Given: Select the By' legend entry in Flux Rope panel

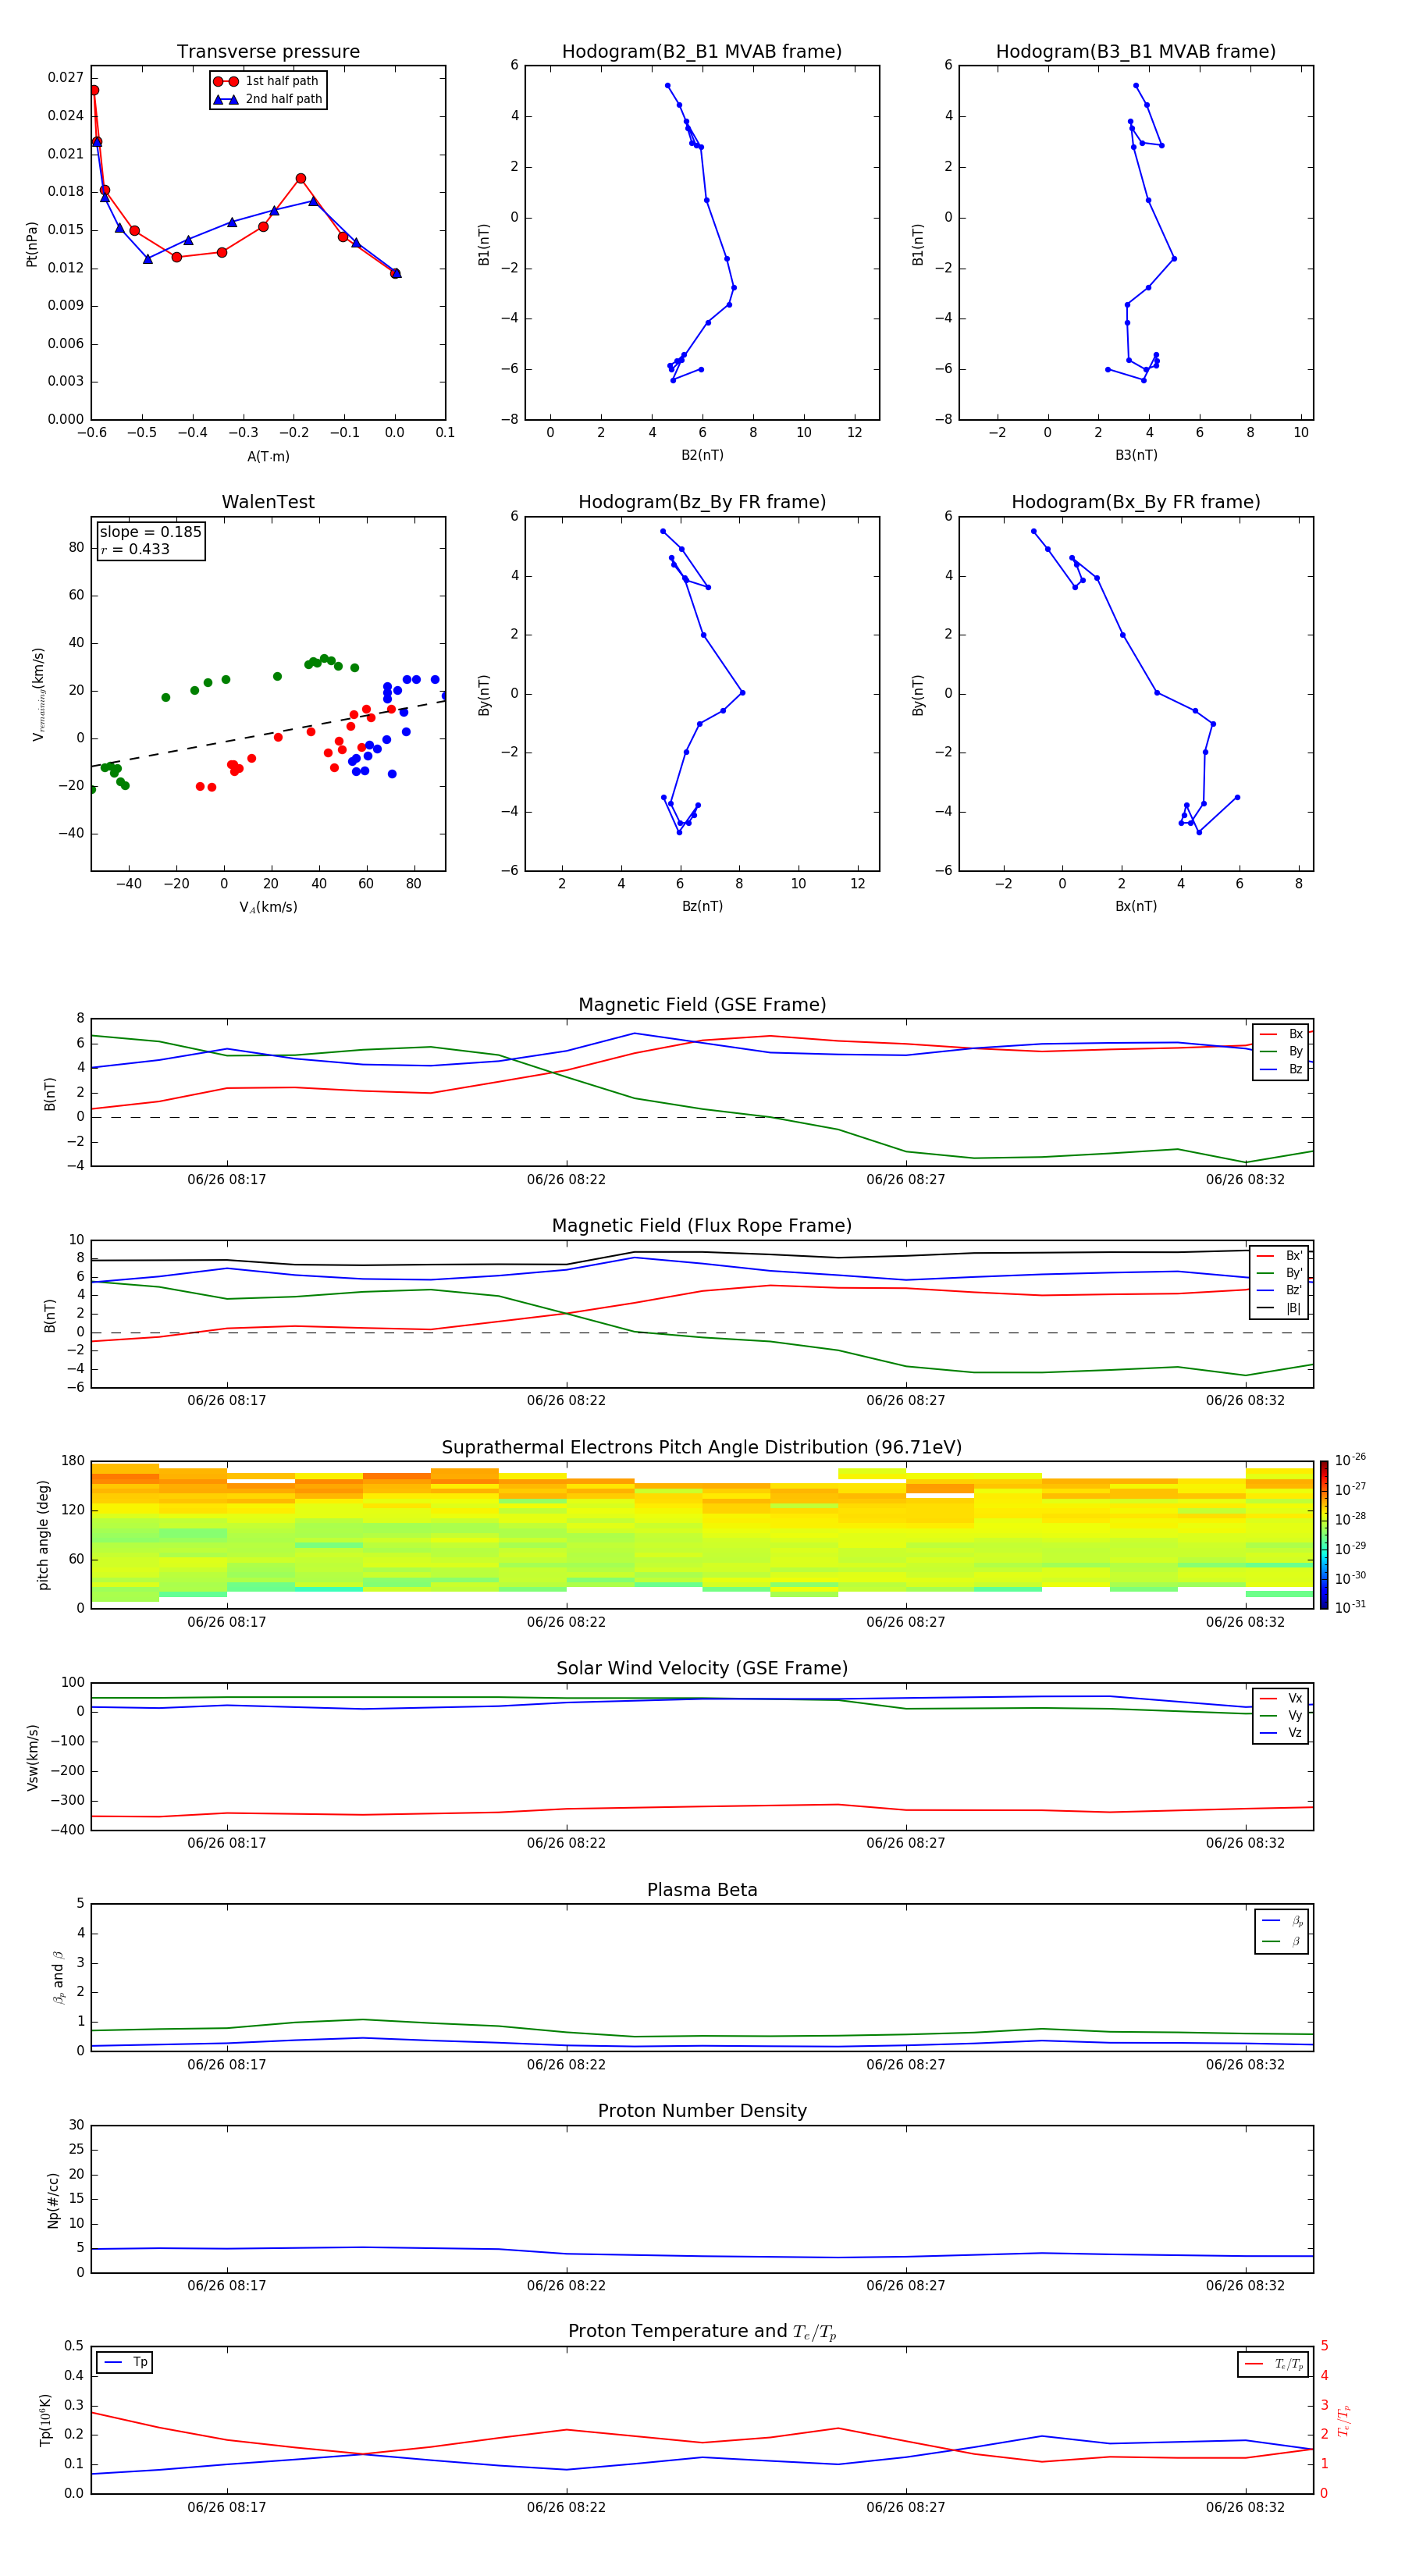Looking at the screenshot, I should tap(1279, 1273).
